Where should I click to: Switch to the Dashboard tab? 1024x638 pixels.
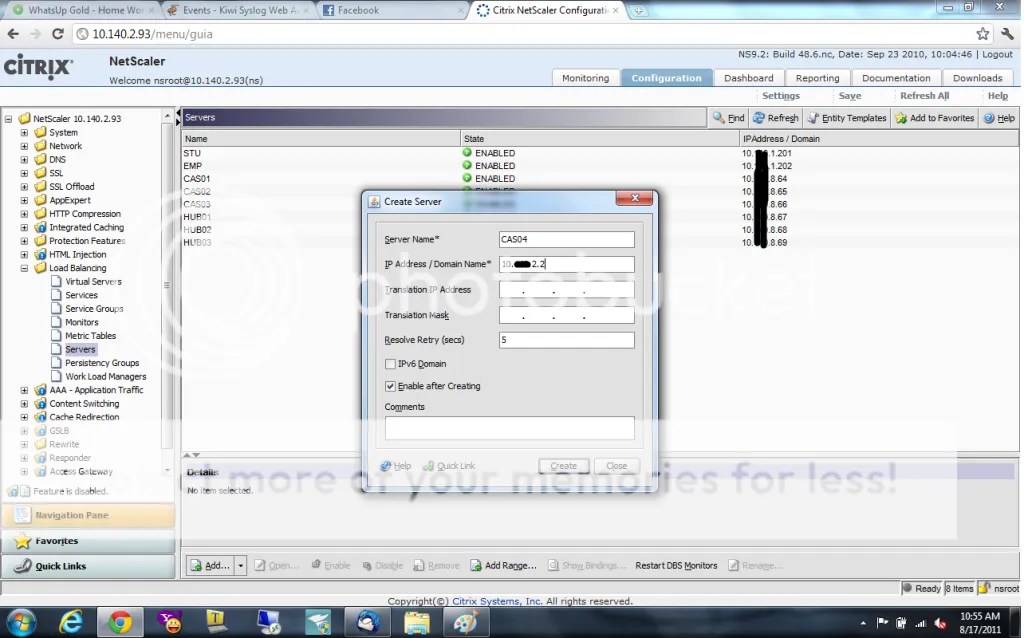[x=748, y=77]
